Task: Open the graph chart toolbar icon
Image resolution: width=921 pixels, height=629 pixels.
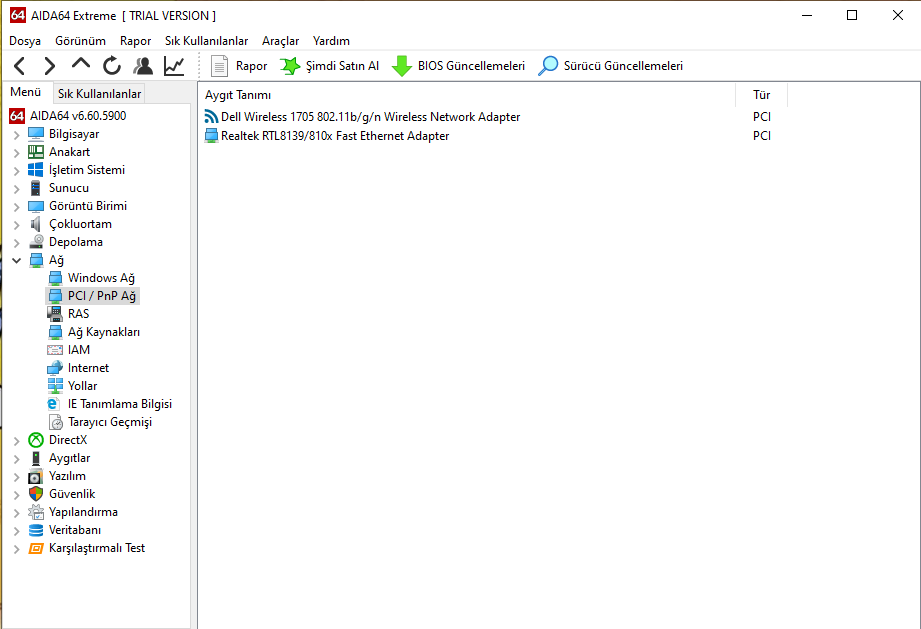Action: [x=174, y=66]
